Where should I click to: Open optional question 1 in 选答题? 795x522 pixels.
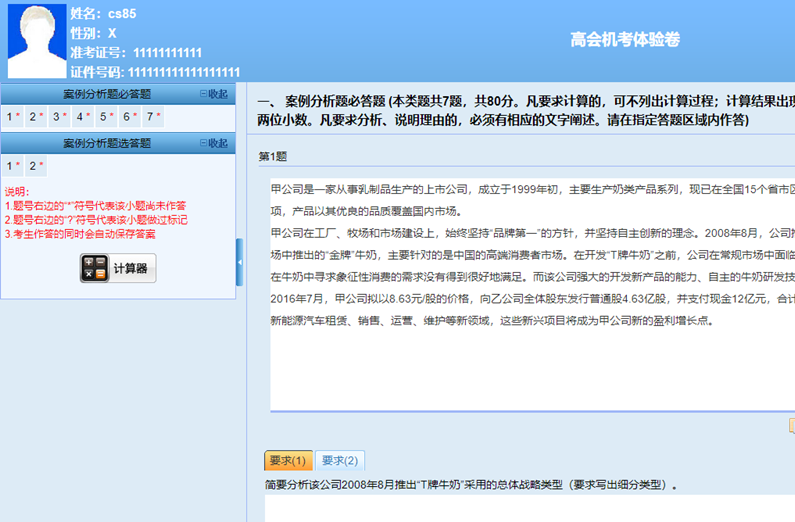pyautogui.click(x=11, y=166)
